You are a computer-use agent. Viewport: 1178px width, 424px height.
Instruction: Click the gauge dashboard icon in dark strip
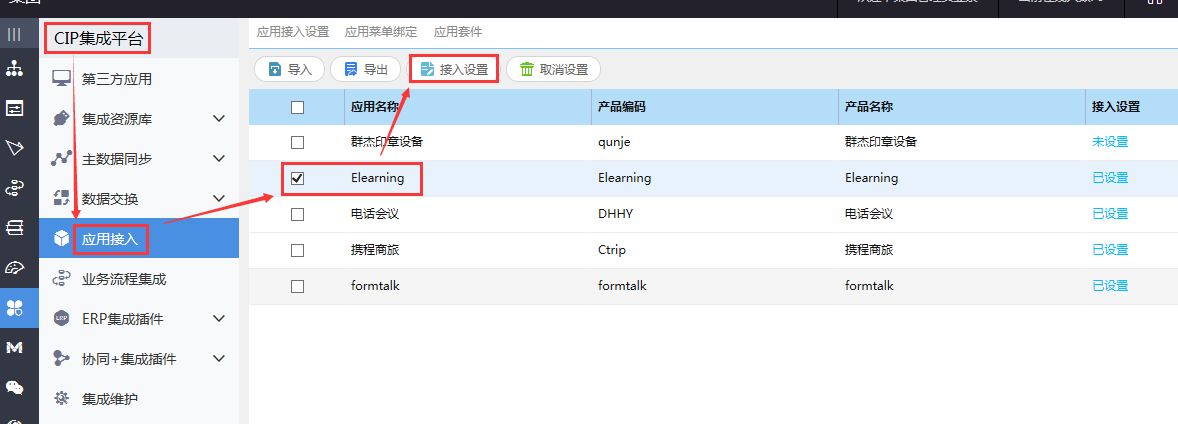tap(14, 268)
